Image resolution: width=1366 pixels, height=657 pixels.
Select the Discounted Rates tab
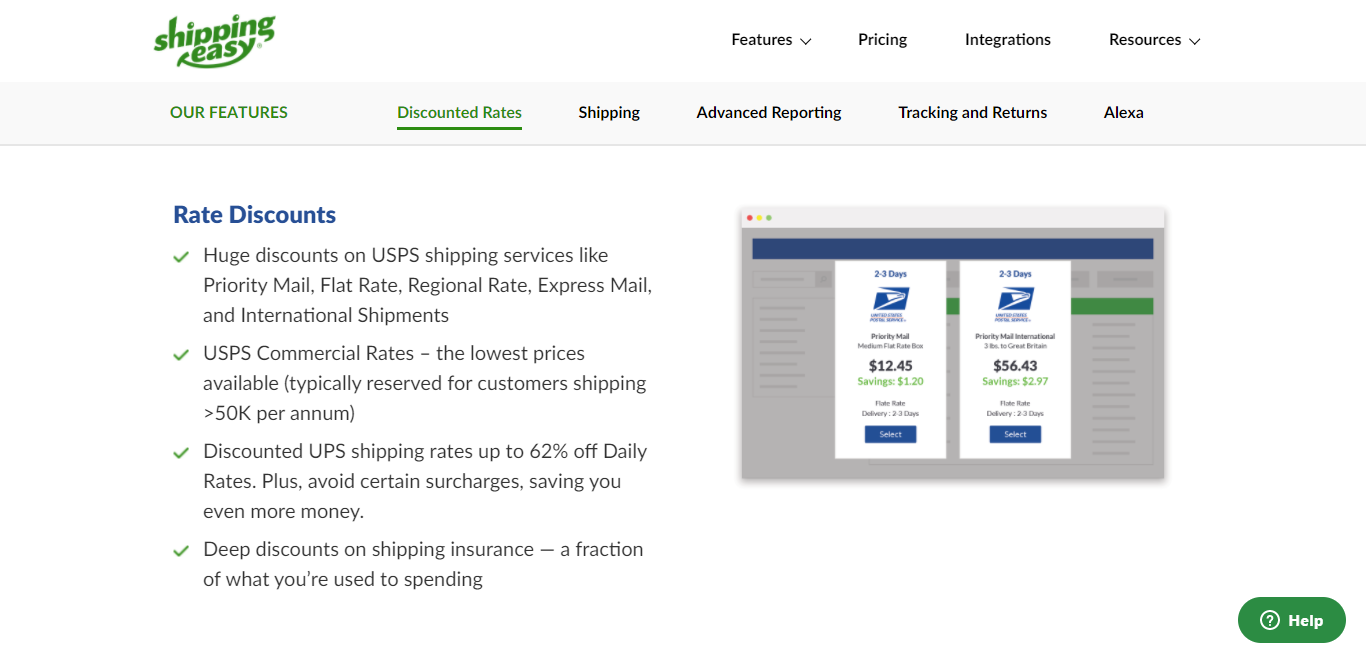[x=459, y=113]
